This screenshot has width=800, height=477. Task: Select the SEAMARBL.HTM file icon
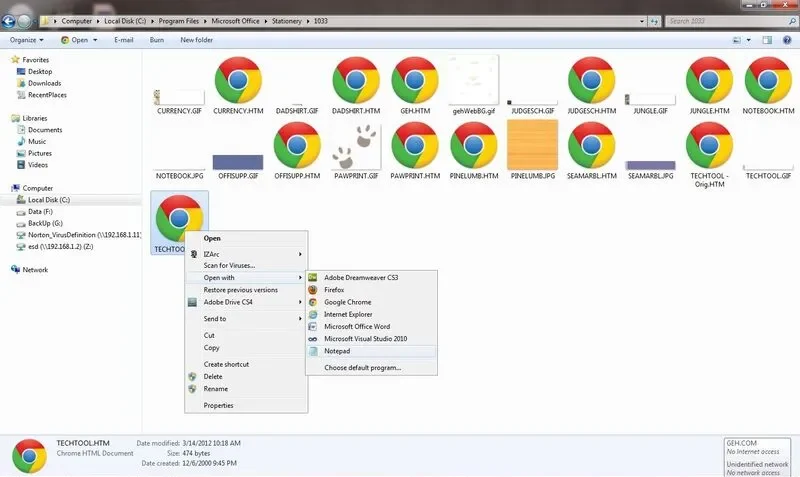tap(592, 145)
